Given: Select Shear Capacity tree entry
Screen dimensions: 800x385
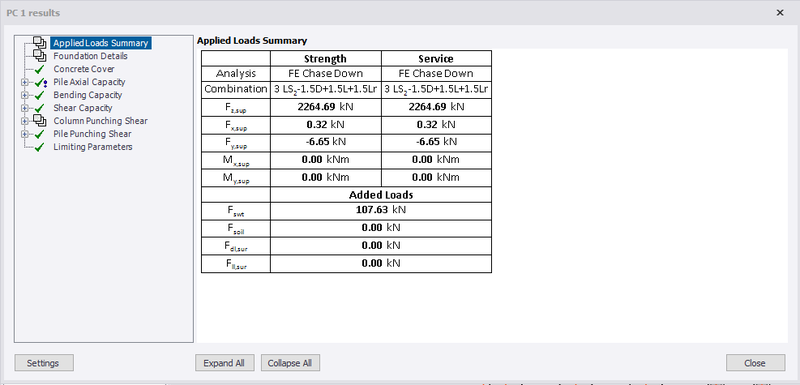Looking at the screenshot, I should (x=83, y=108).
